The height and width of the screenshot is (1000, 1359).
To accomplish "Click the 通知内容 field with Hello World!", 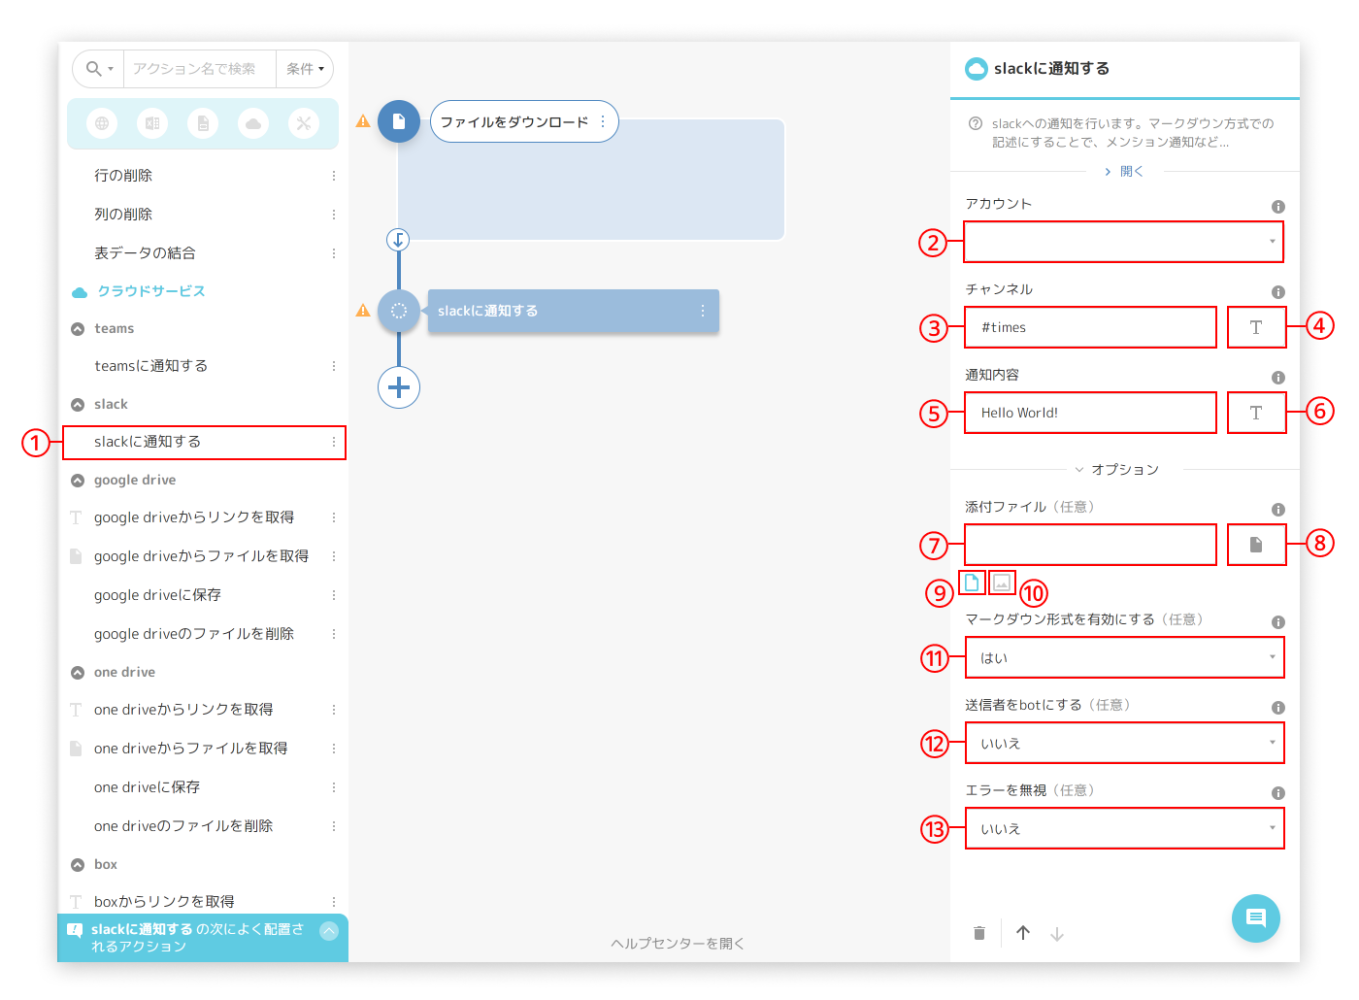I will coord(1091,412).
